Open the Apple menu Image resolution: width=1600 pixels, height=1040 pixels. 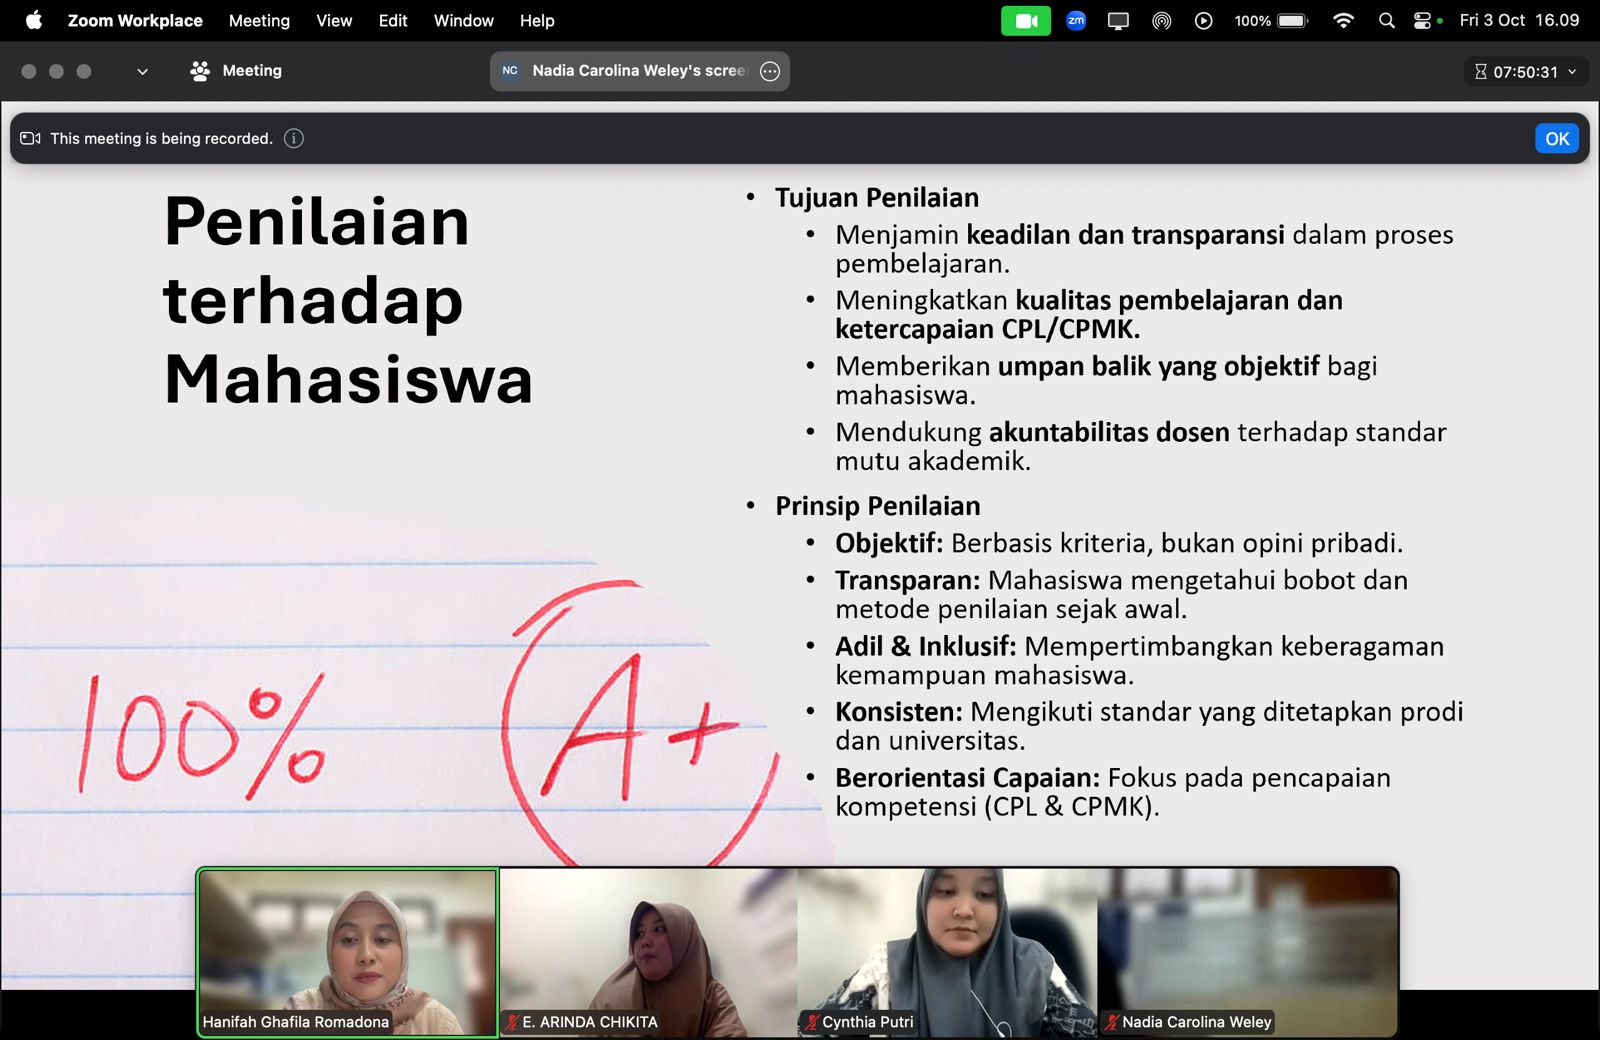point(34,21)
